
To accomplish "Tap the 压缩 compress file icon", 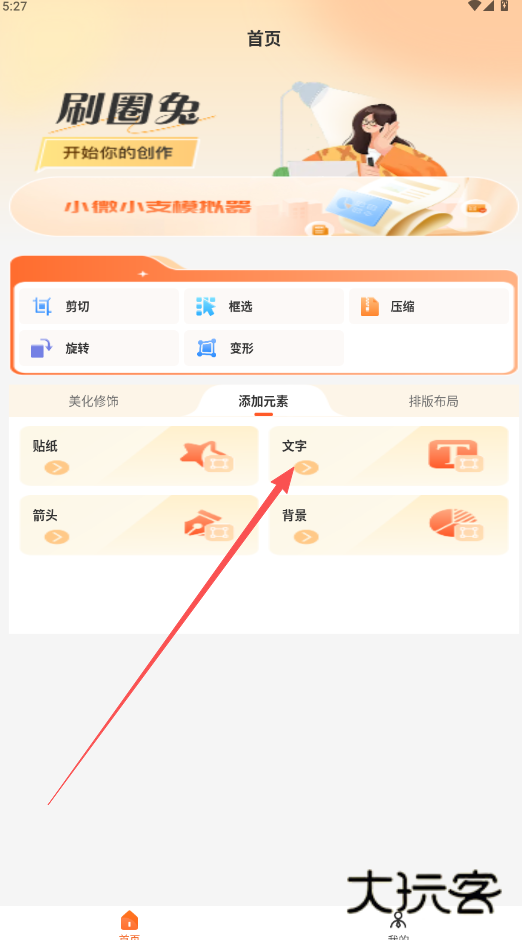I will pyautogui.click(x=370, y=306).
